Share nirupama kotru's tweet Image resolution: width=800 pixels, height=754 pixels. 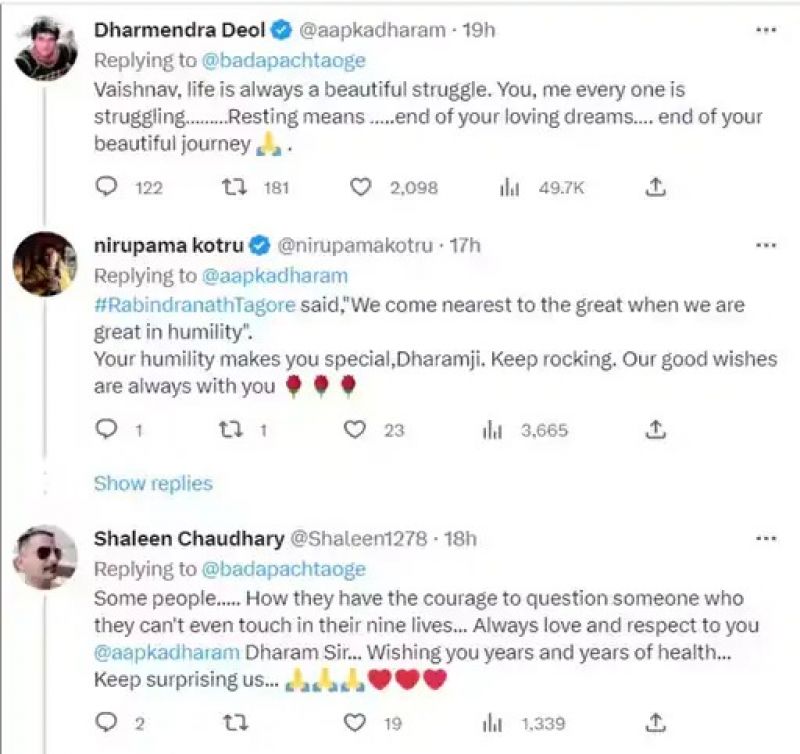coord(656,430)
